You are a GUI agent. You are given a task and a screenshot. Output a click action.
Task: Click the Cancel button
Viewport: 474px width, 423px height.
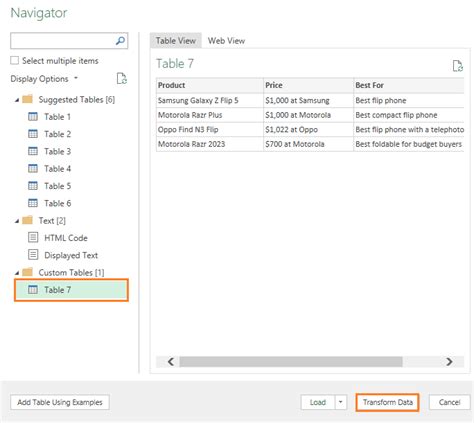[x=449, y=402]
